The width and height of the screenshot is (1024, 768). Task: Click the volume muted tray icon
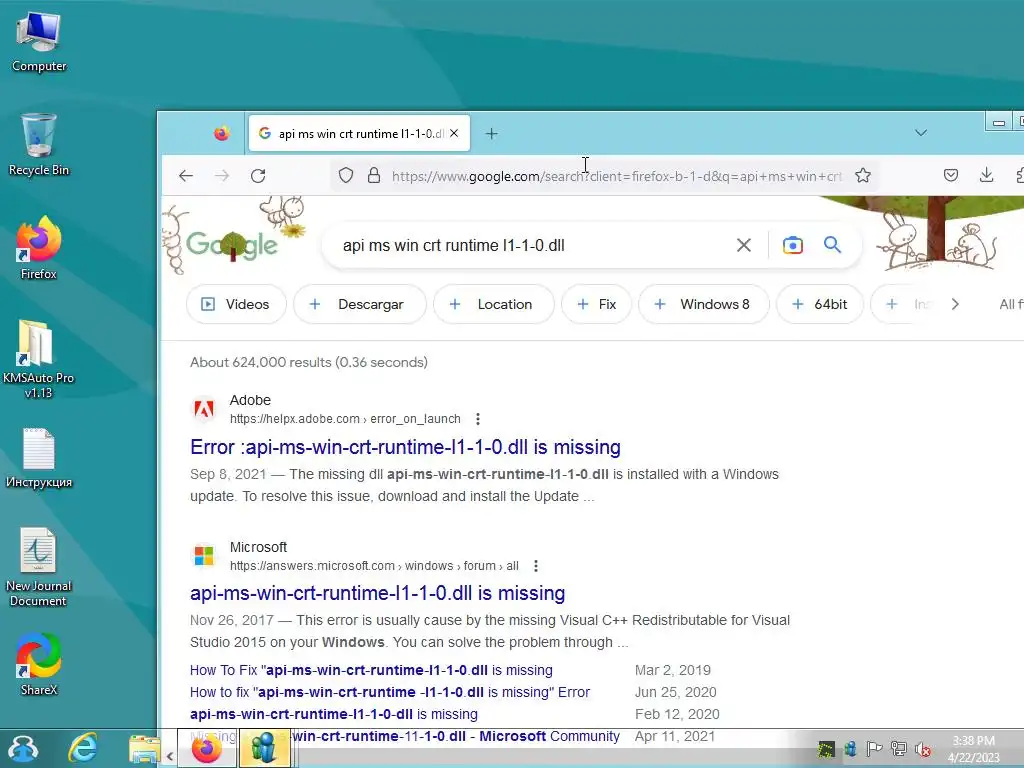[x=922, y=748]
